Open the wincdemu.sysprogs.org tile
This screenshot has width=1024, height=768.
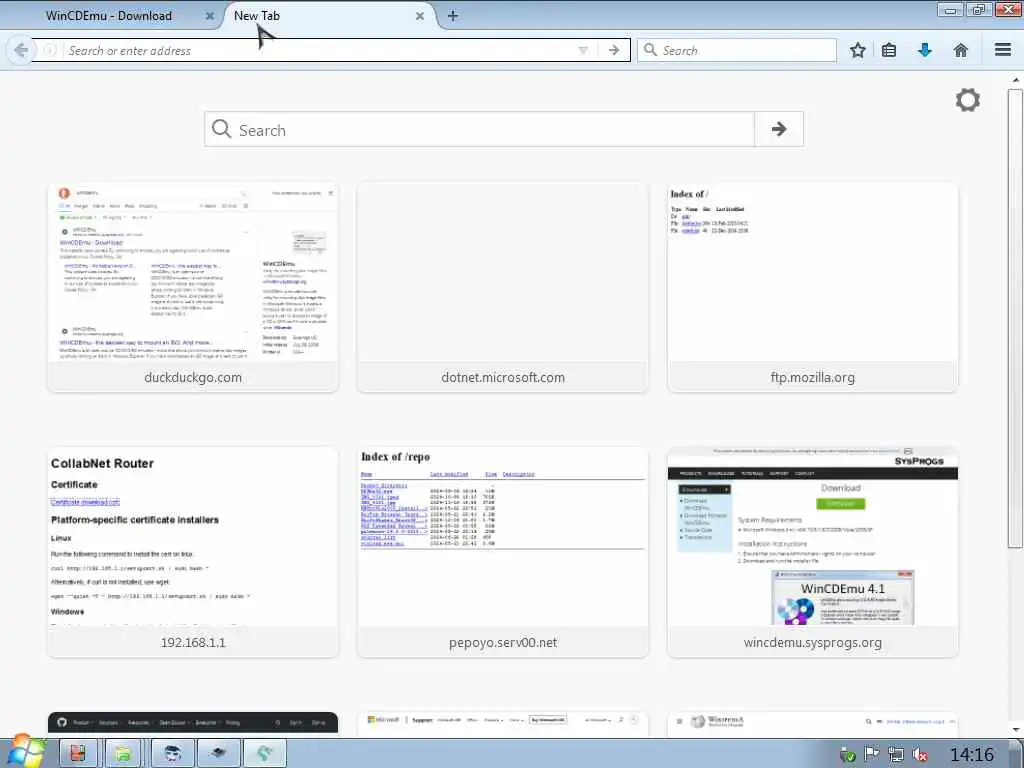tap(812, 552)
